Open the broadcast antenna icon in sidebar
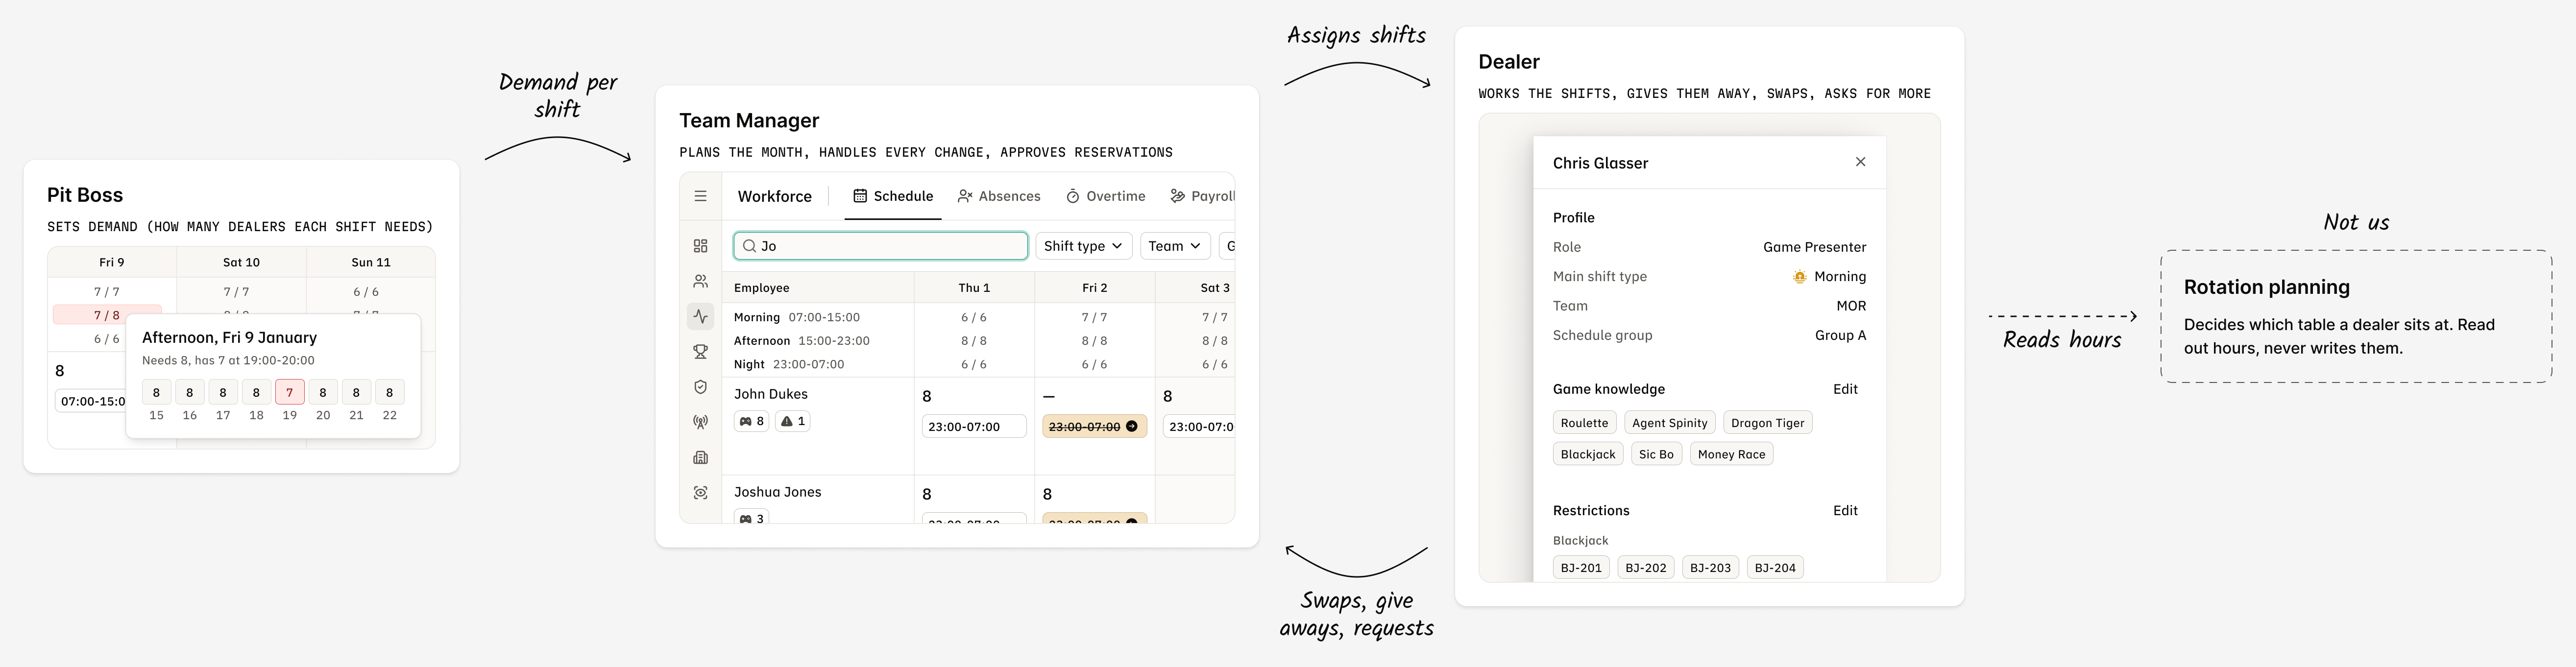The height and width of the screenshot is (667, 2576). [x=700, y=422]
